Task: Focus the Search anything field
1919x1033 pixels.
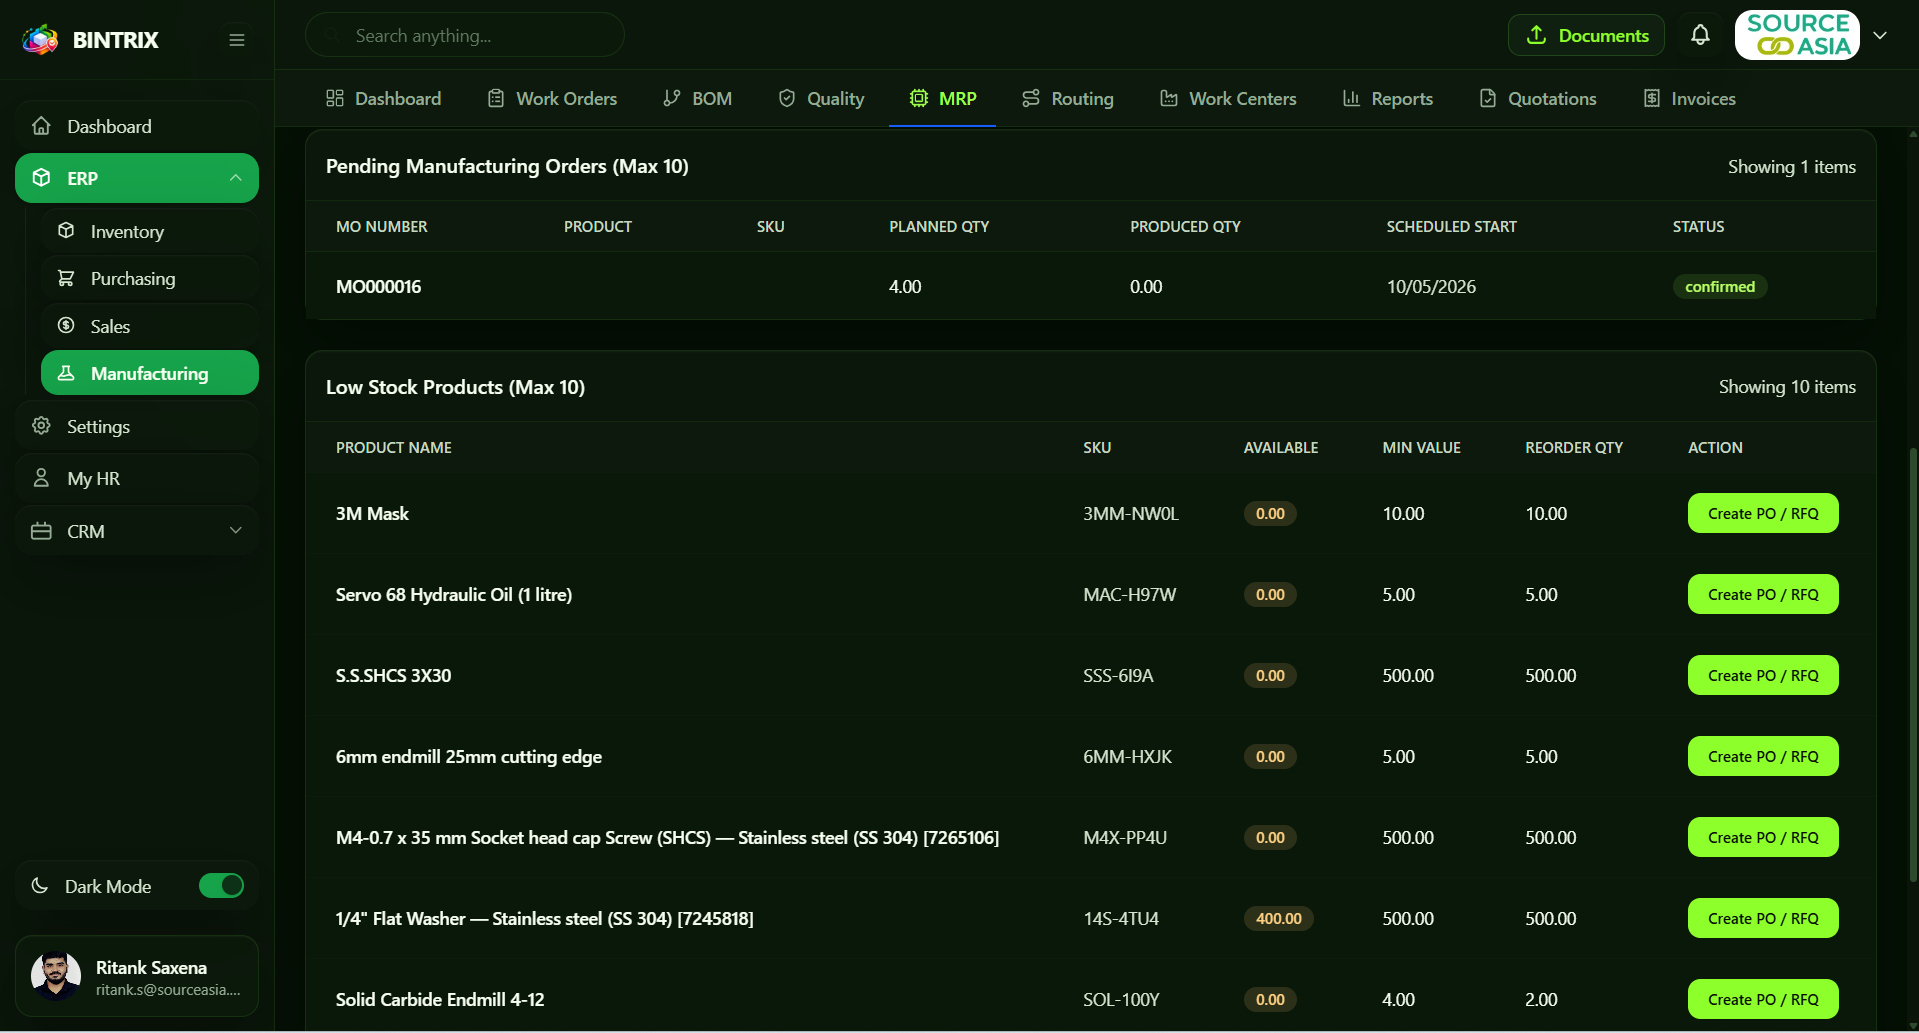Action: pyautogui.click(x=465, y=35)
